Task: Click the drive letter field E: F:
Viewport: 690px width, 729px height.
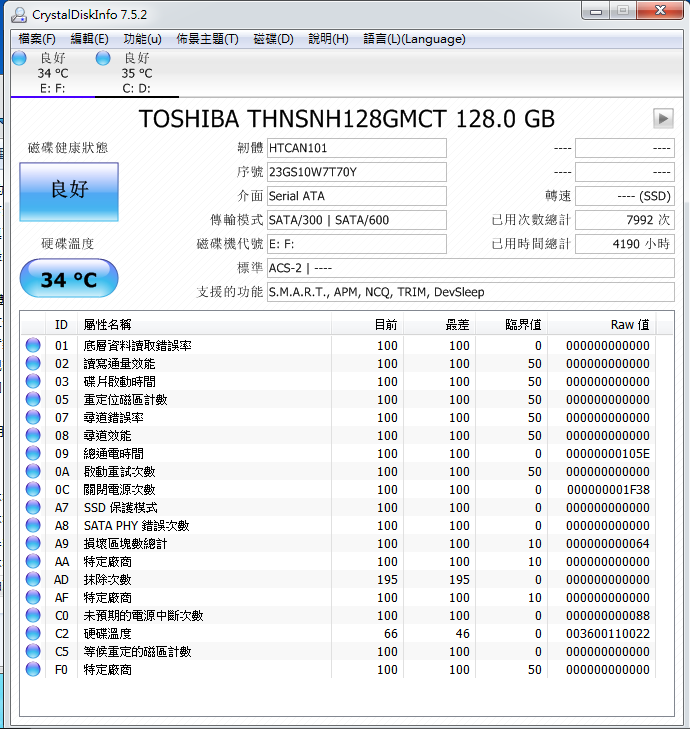Action: [x=357, y=244]
